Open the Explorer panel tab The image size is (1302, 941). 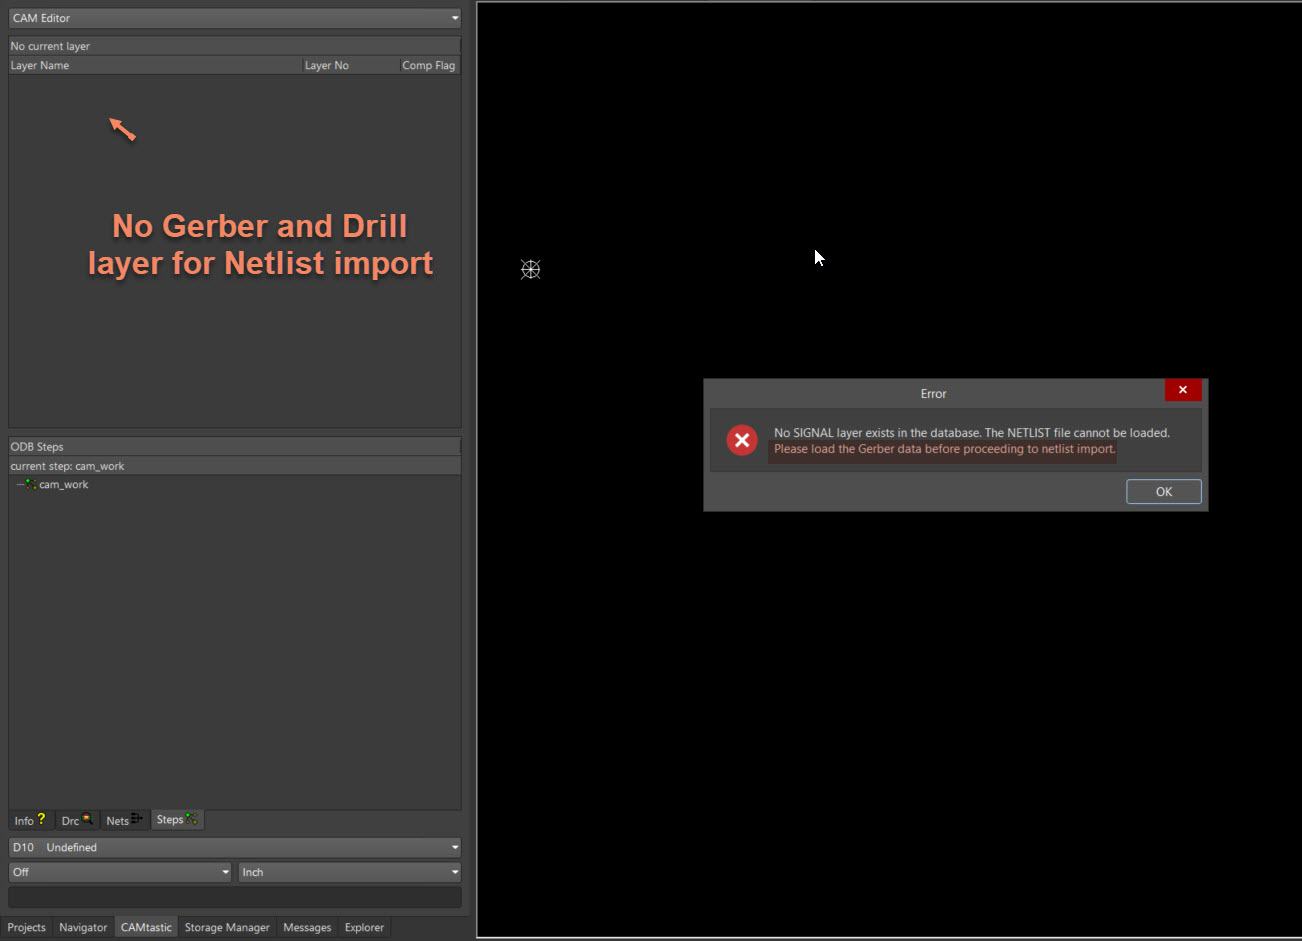click(364, 927)
